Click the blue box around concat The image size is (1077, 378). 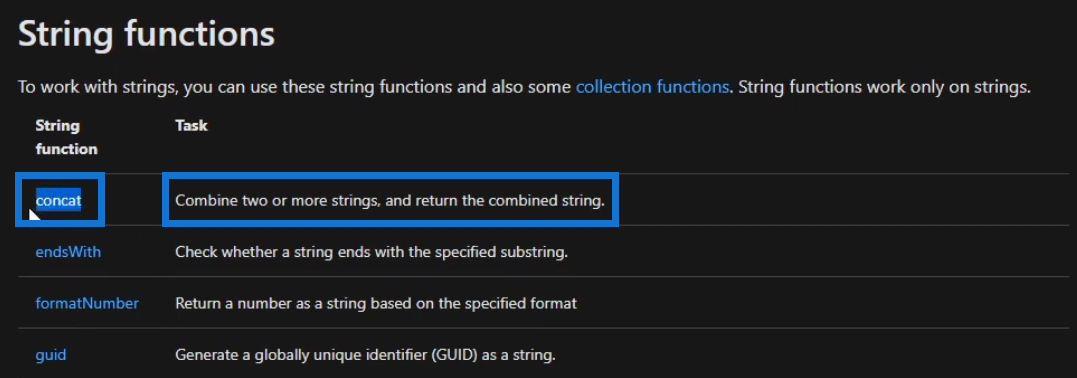(60, 199)
